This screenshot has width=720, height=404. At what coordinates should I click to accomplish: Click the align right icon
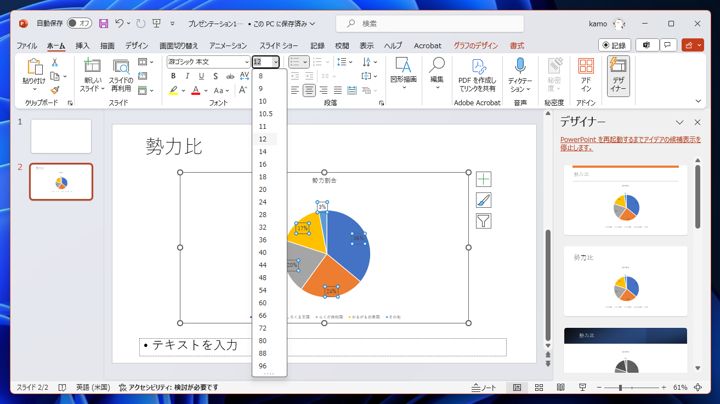click(324, 90)
